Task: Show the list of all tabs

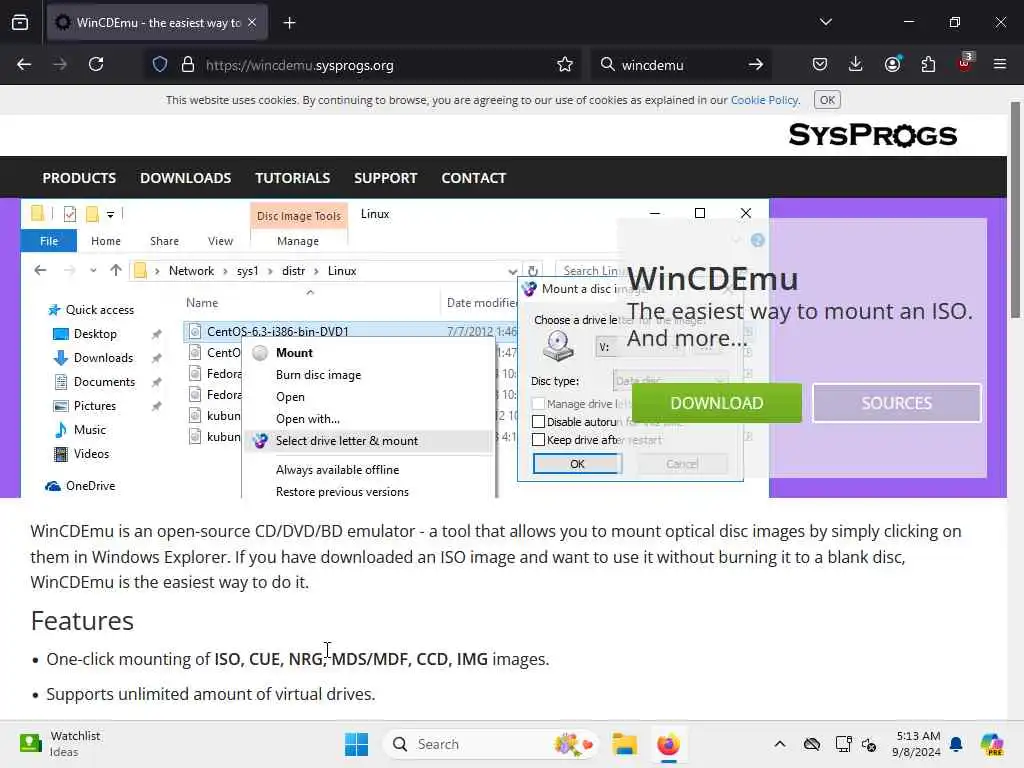Action: (x=825, y=22)
